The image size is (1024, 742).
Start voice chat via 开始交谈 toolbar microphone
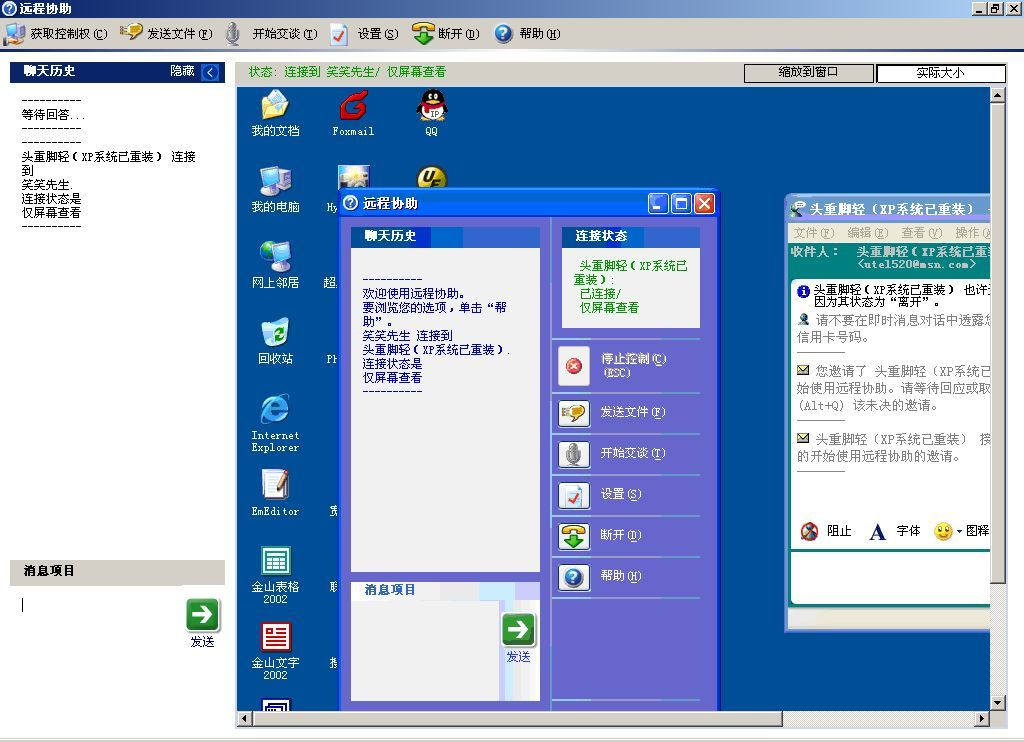[x=270, y=34]
